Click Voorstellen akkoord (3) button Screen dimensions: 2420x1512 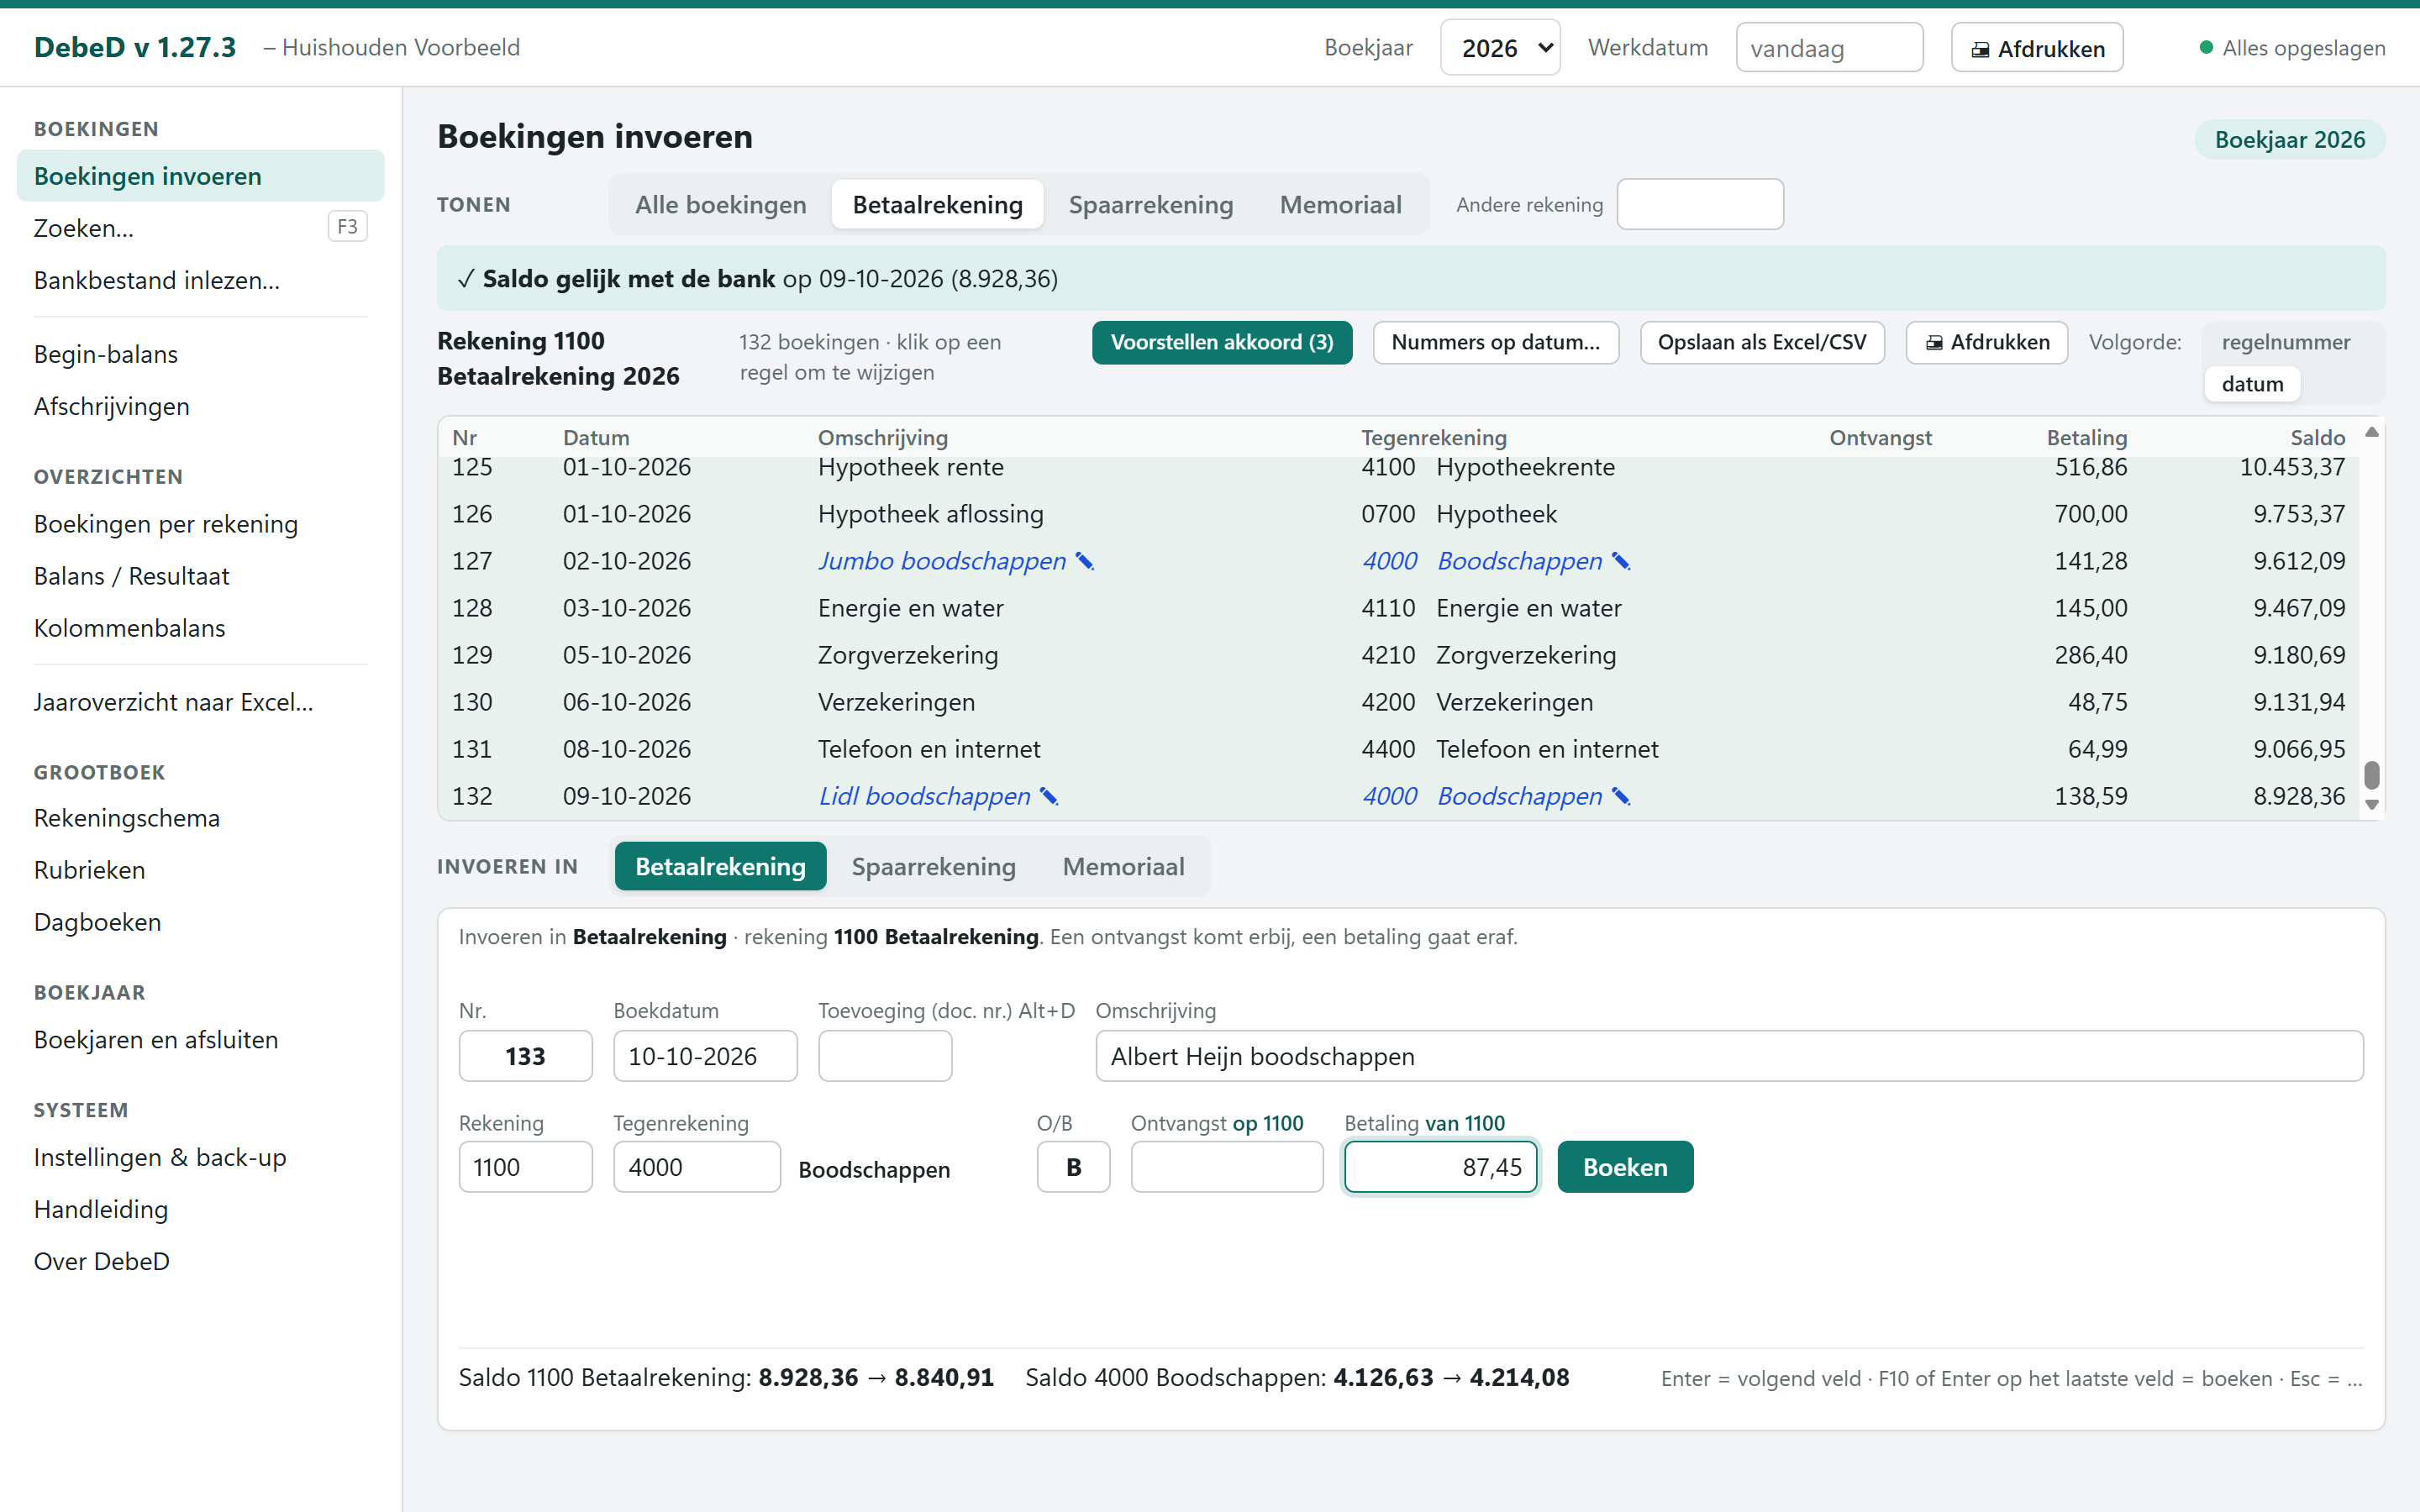click(1221, 342)
